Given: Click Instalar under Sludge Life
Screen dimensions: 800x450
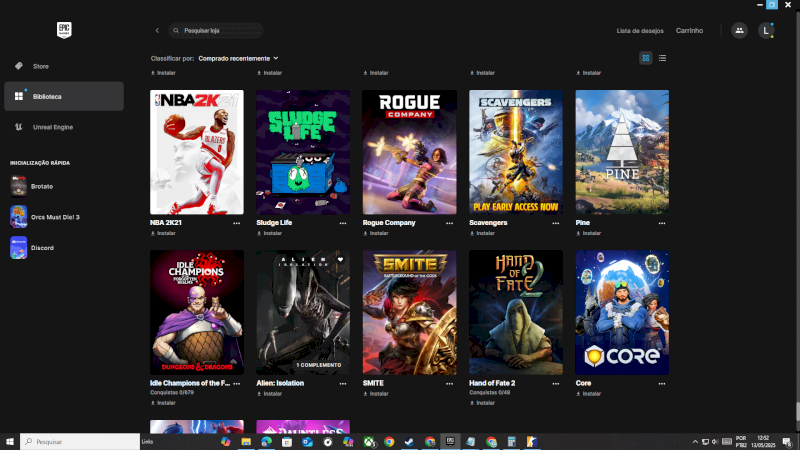Looking at the screenshot, I should click(269, 233).
